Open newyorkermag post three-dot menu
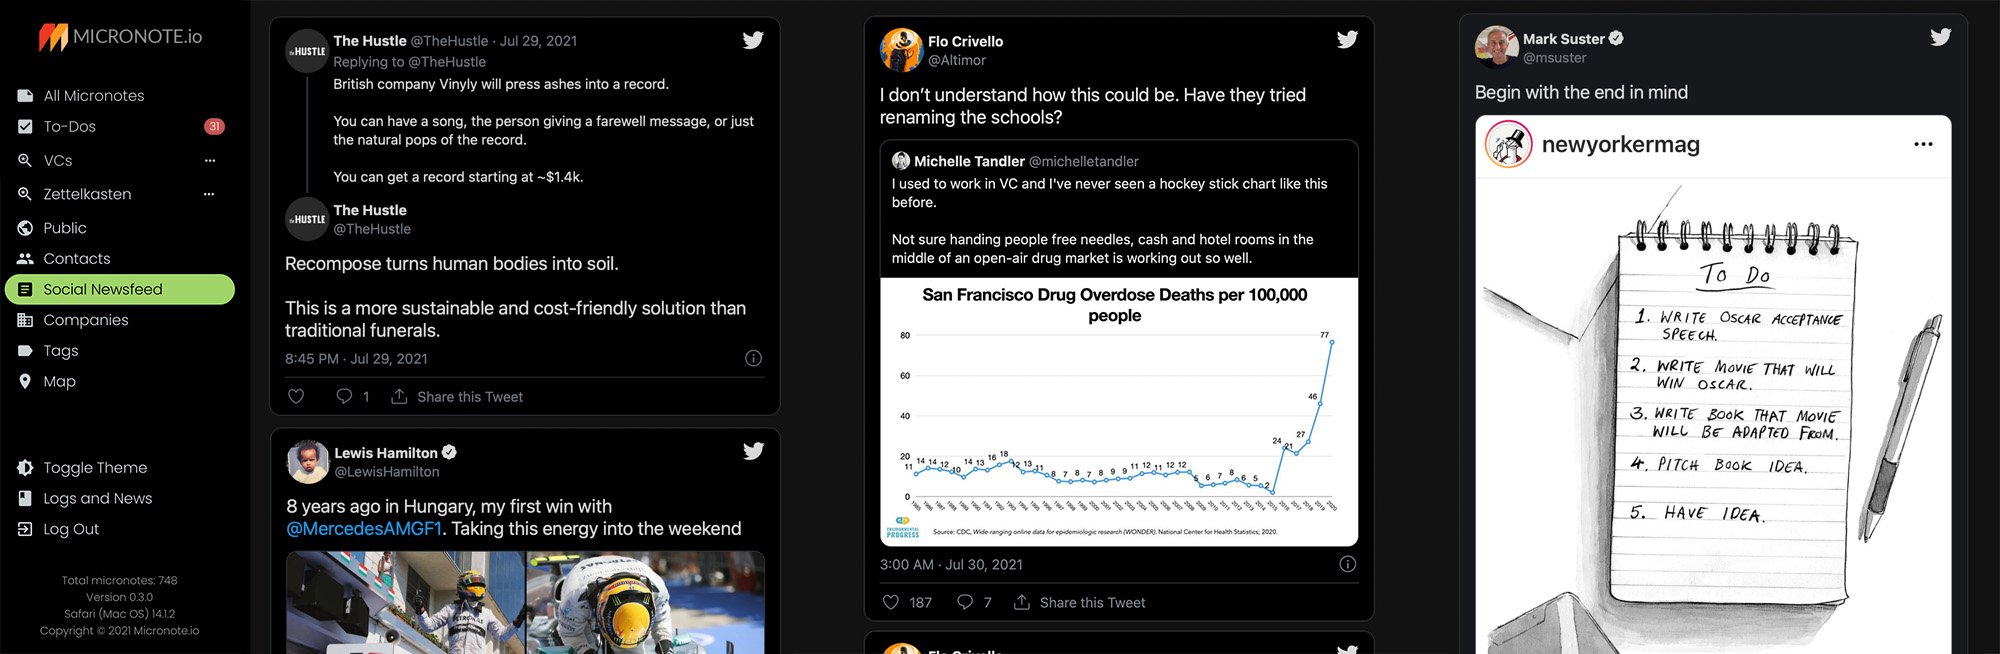The image size is (2000, 654). tap(1923, 144)
